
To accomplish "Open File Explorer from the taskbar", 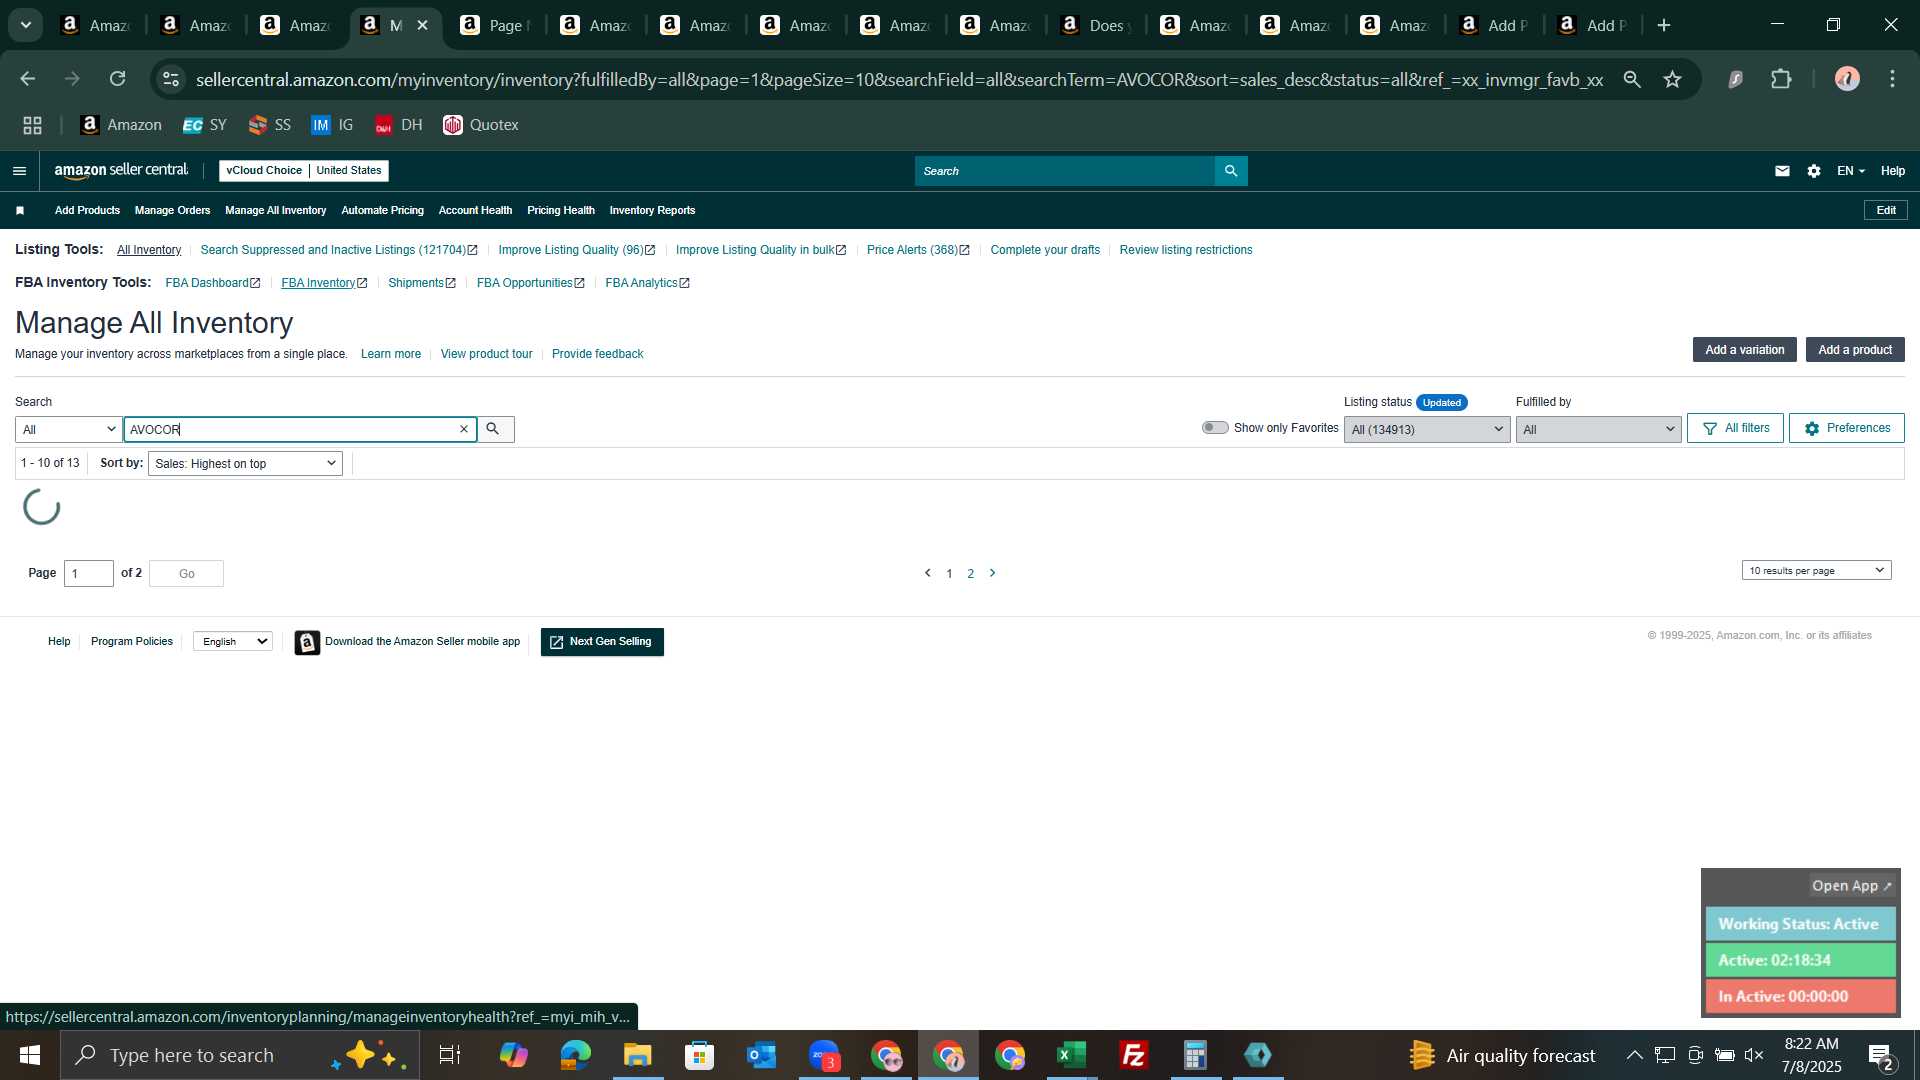I will click(637, 1055).
